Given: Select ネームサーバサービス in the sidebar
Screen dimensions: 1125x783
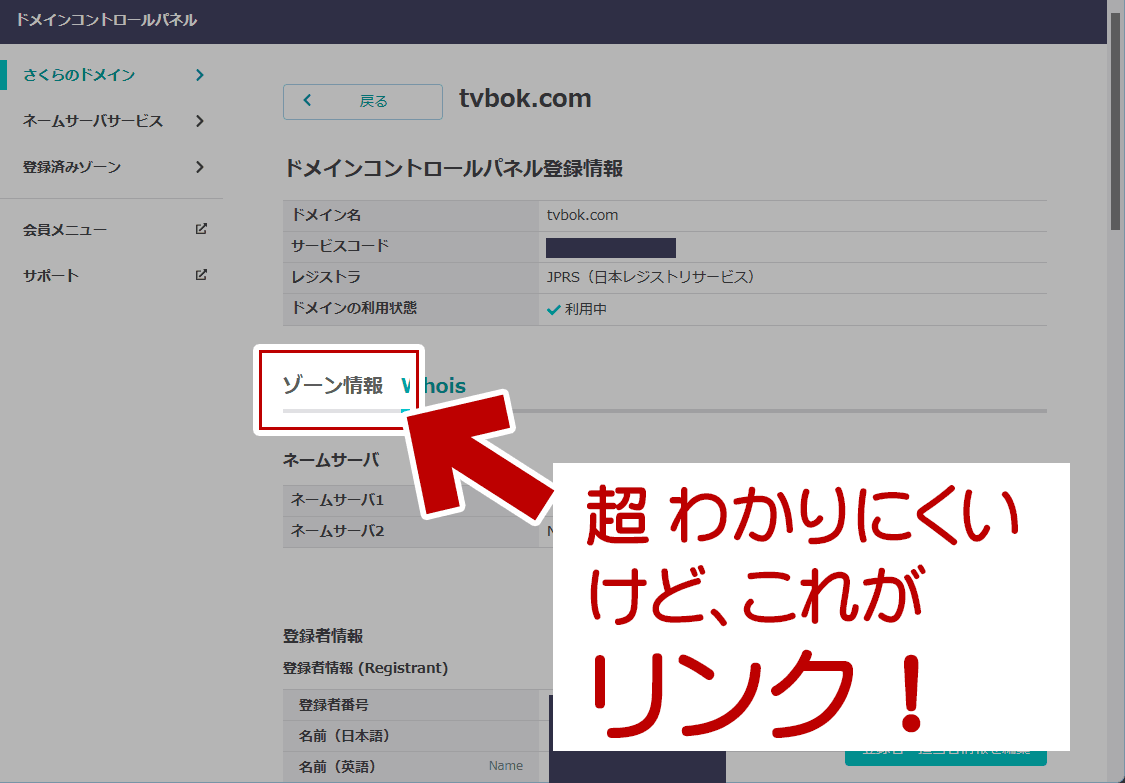Looking at the screenshot, I should point(95,120).
